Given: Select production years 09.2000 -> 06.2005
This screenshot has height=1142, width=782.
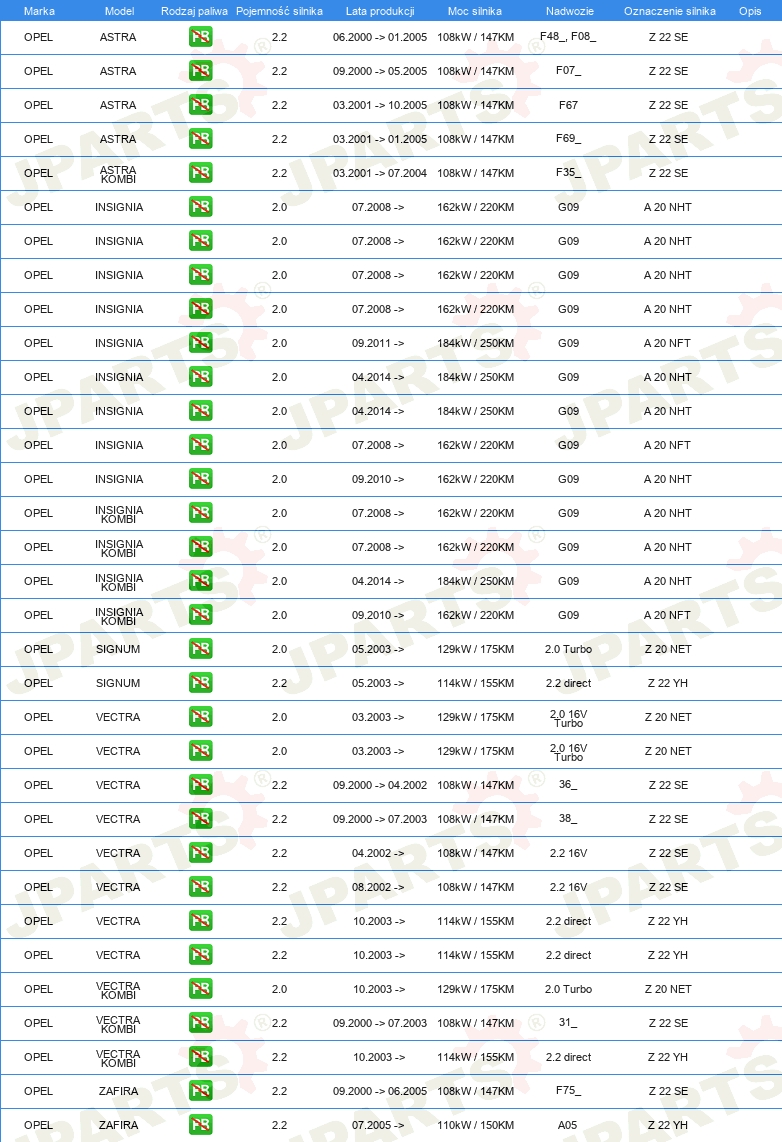Looking at the screenshot, I should [x=380, y=1091].
